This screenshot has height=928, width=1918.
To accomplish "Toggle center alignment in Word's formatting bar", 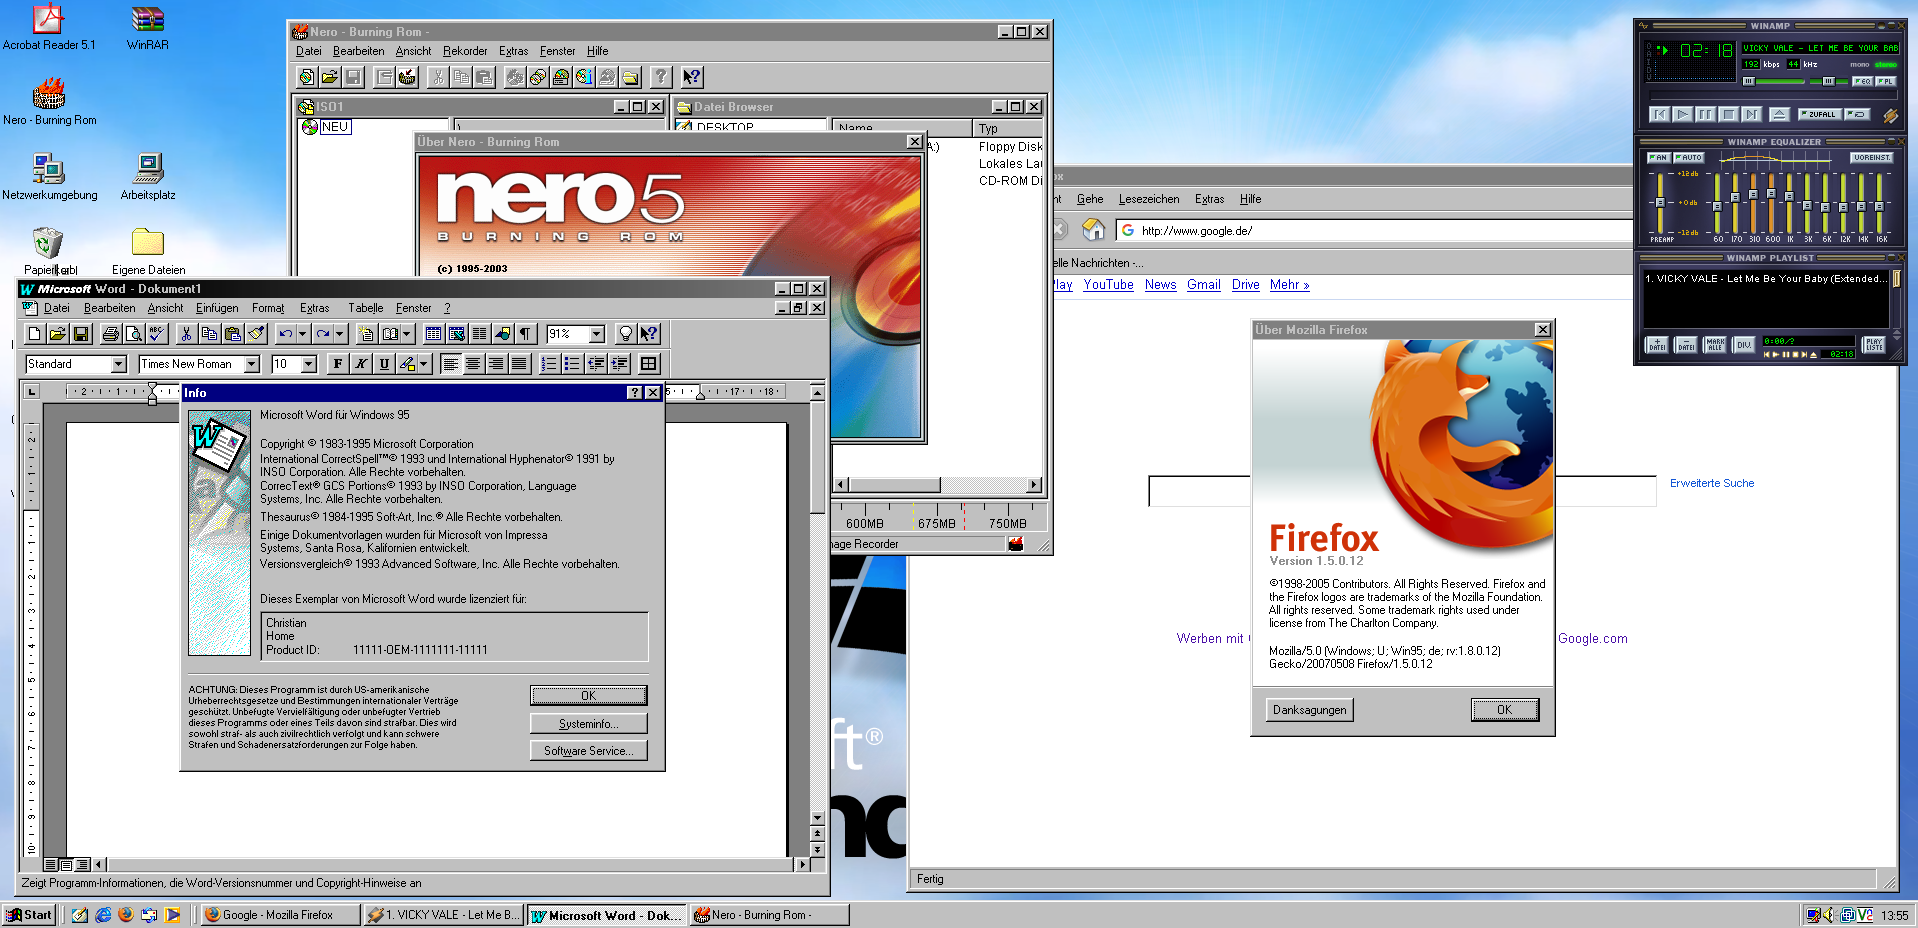I will tap(473, 364).
